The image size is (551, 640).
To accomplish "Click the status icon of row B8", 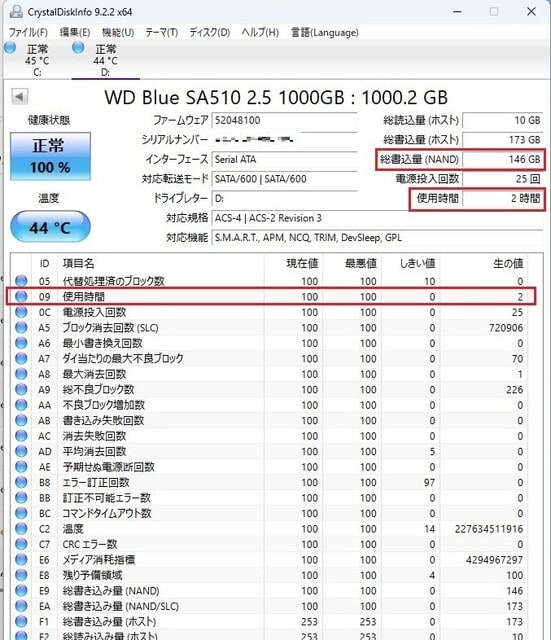I will pos(21,482).
